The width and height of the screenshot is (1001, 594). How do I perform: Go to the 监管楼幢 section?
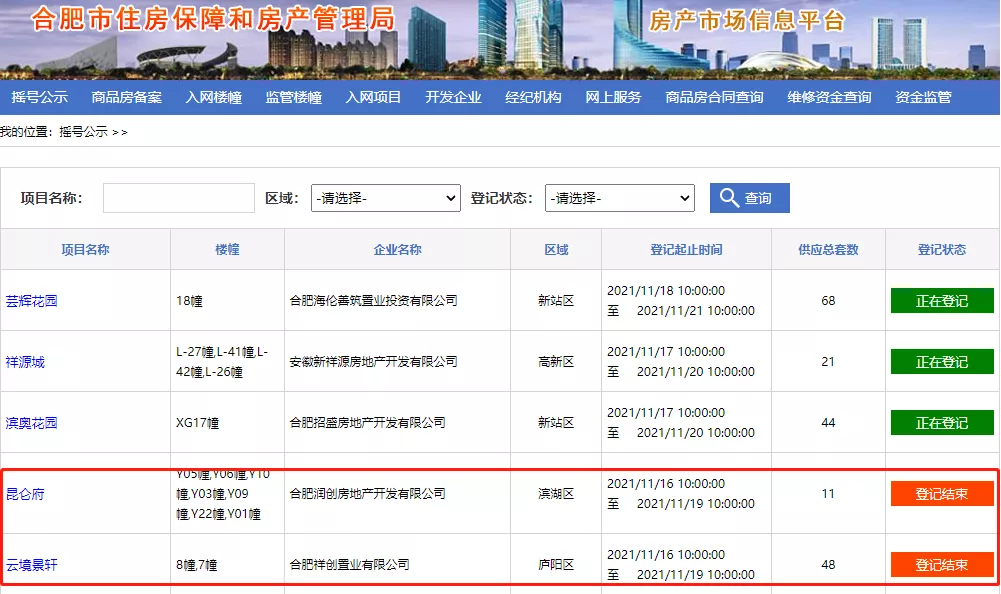coord(294,97)
